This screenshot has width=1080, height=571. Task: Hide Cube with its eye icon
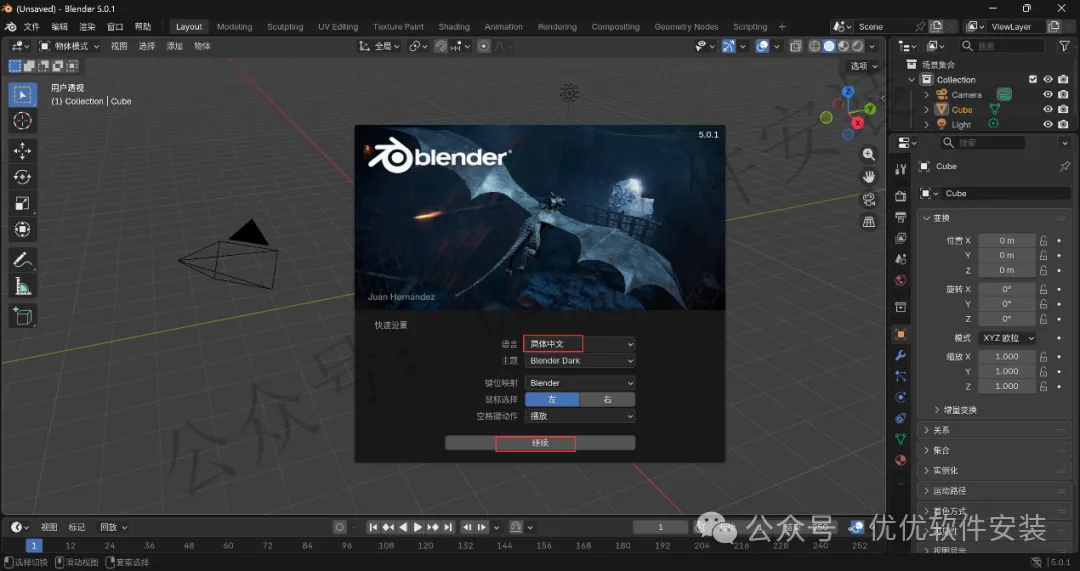click(1048, 110)
